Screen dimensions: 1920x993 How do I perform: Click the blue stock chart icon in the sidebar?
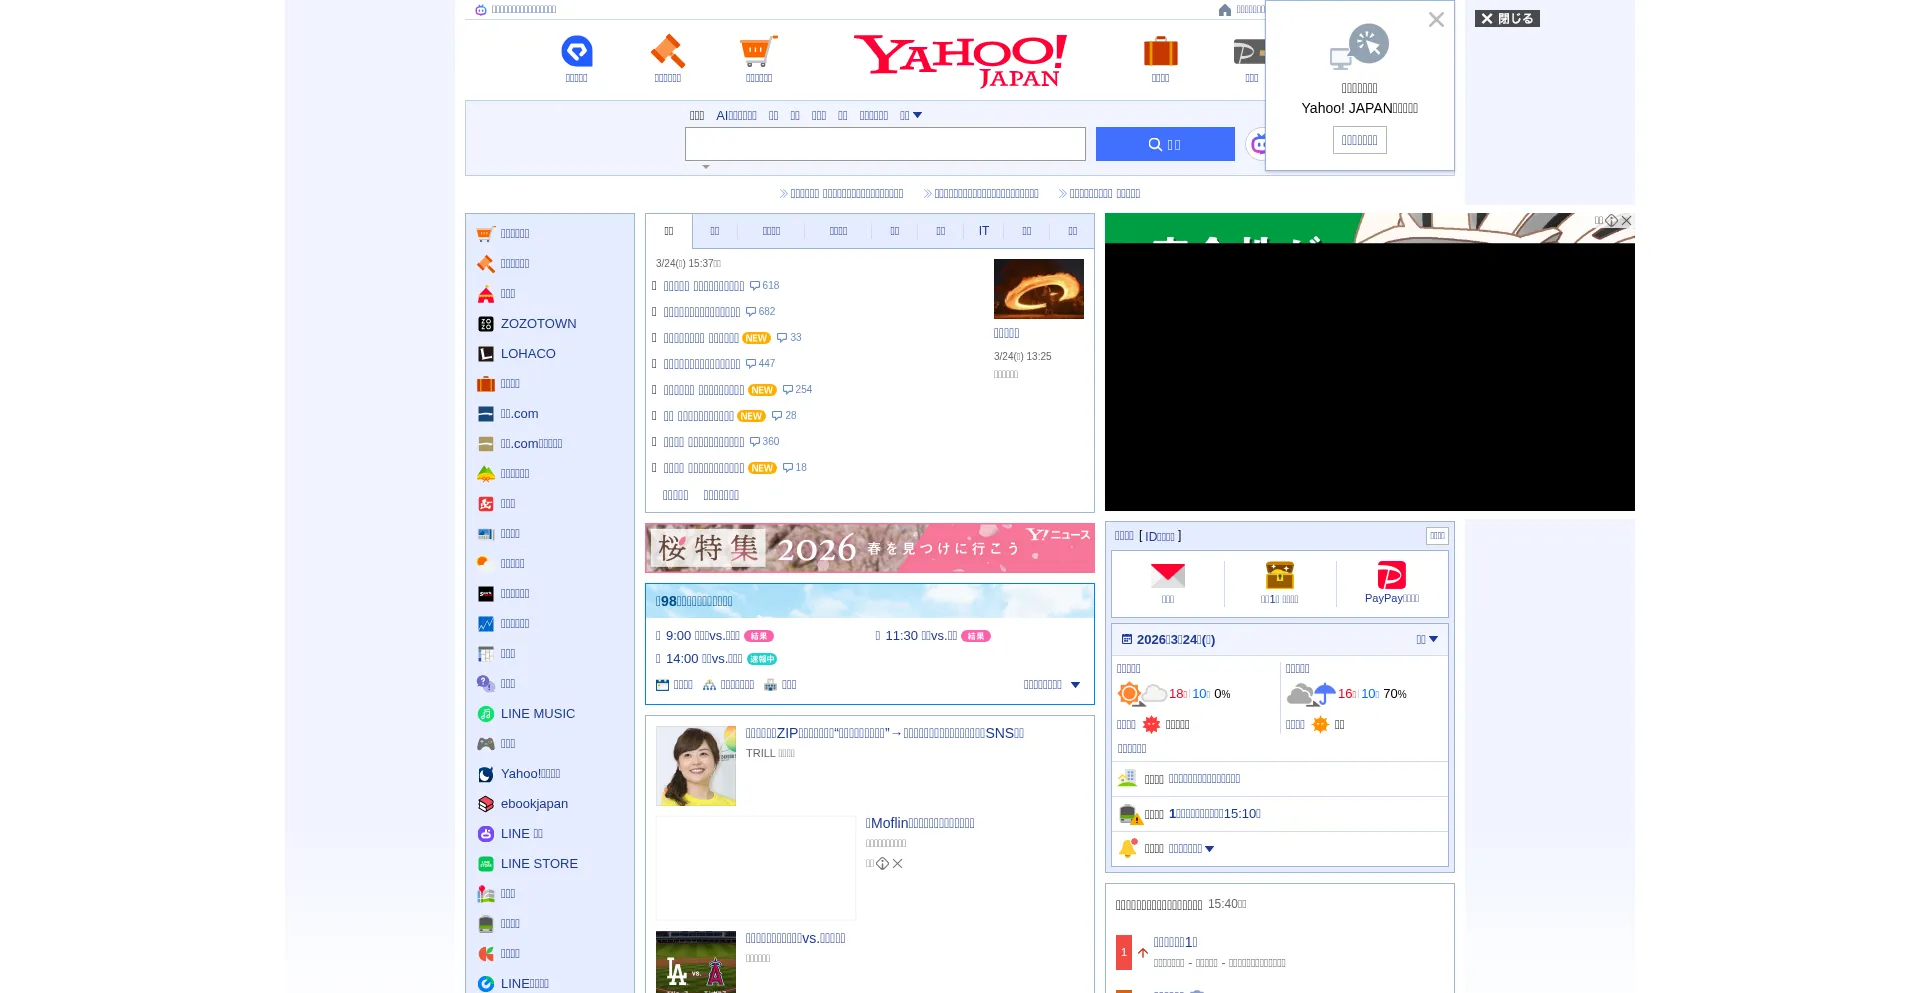486,624
